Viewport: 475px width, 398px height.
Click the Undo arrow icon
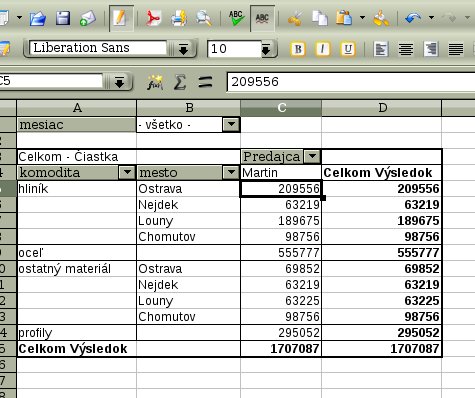[413, 18]
